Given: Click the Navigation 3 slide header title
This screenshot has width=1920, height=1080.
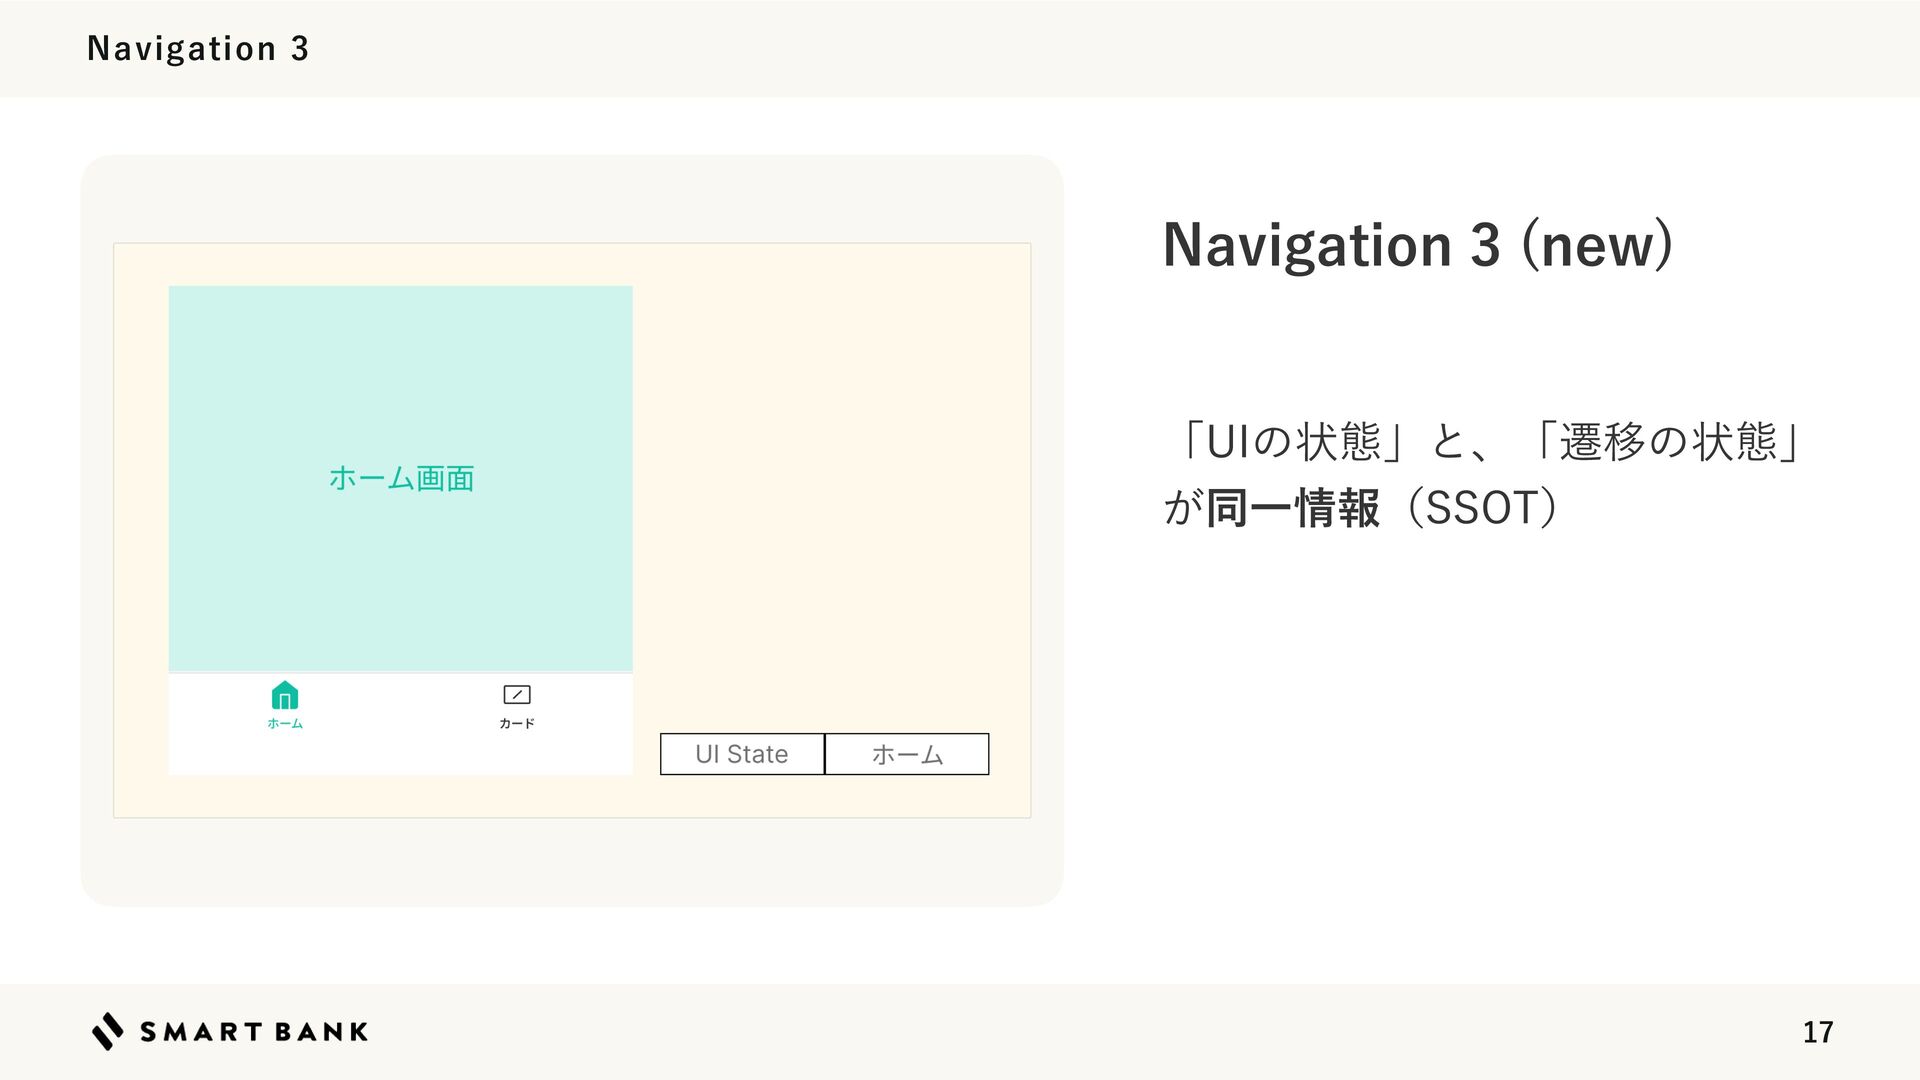Looking at the screenshot, I should [198, 48].
